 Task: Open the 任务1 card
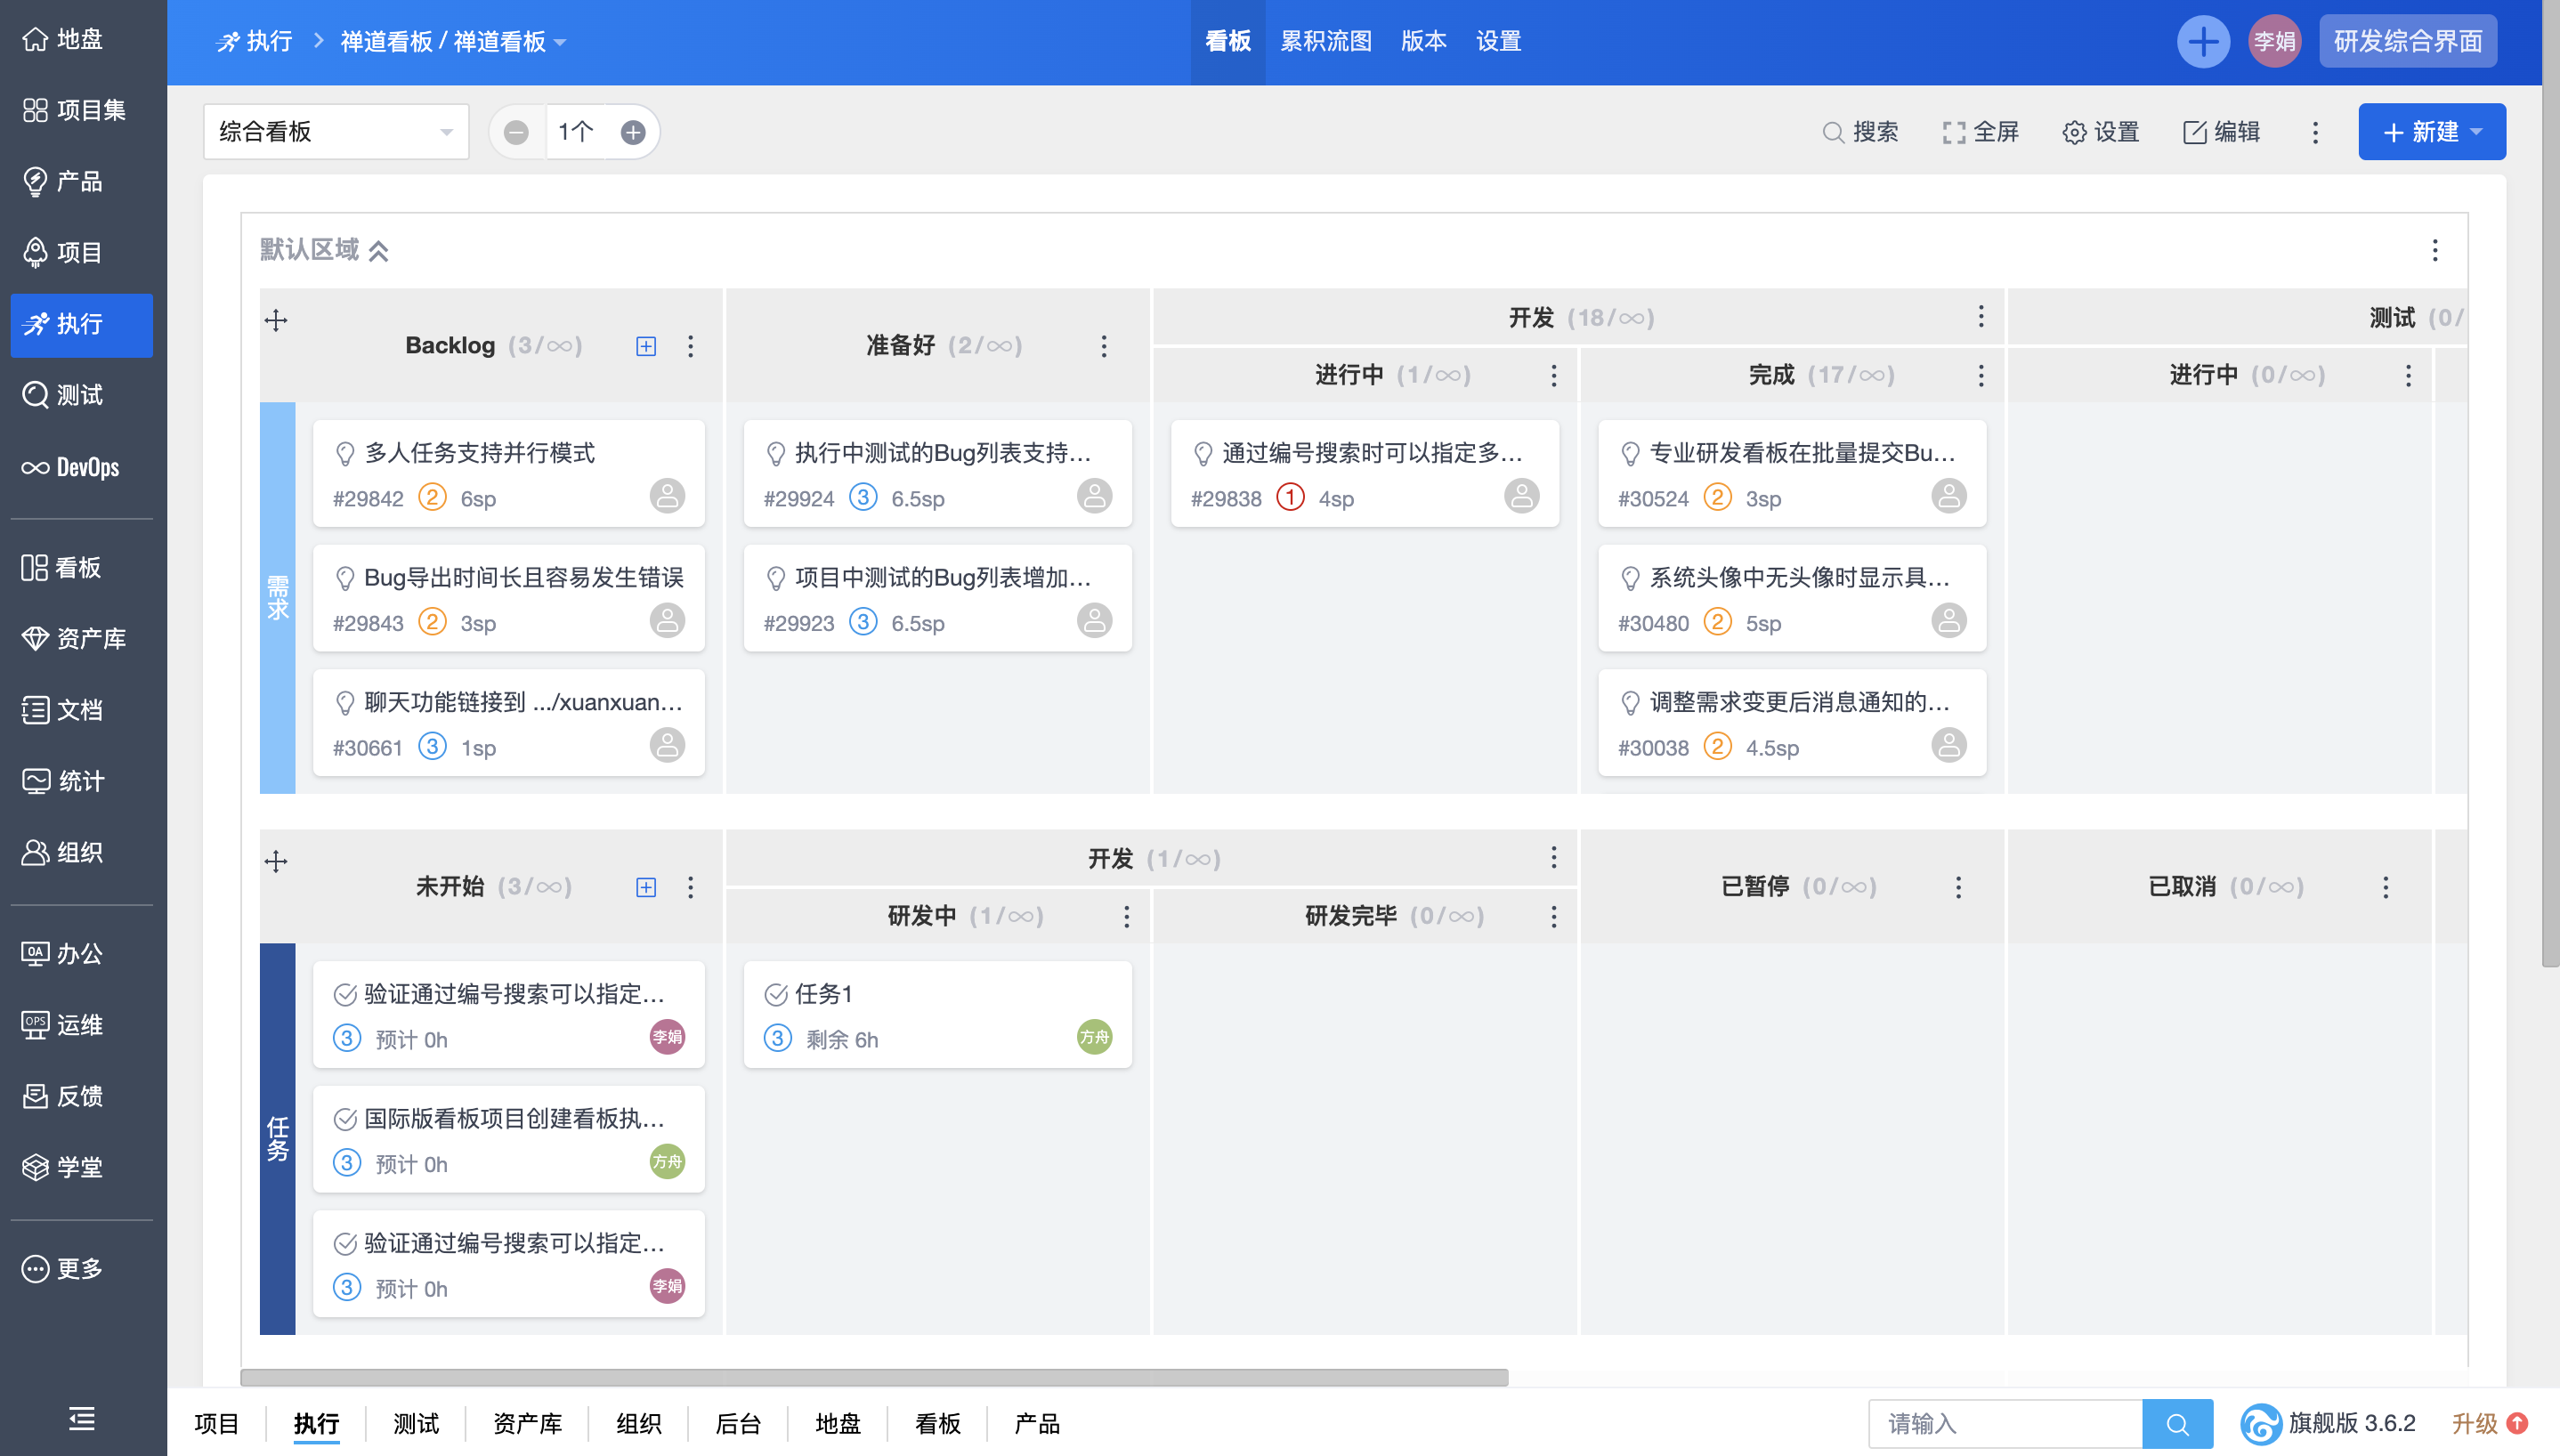[938, 1015]
